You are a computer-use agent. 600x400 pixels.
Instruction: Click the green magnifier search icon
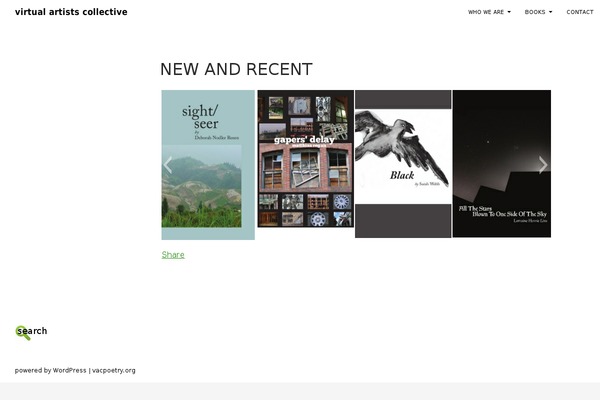[x=23, y=333]
